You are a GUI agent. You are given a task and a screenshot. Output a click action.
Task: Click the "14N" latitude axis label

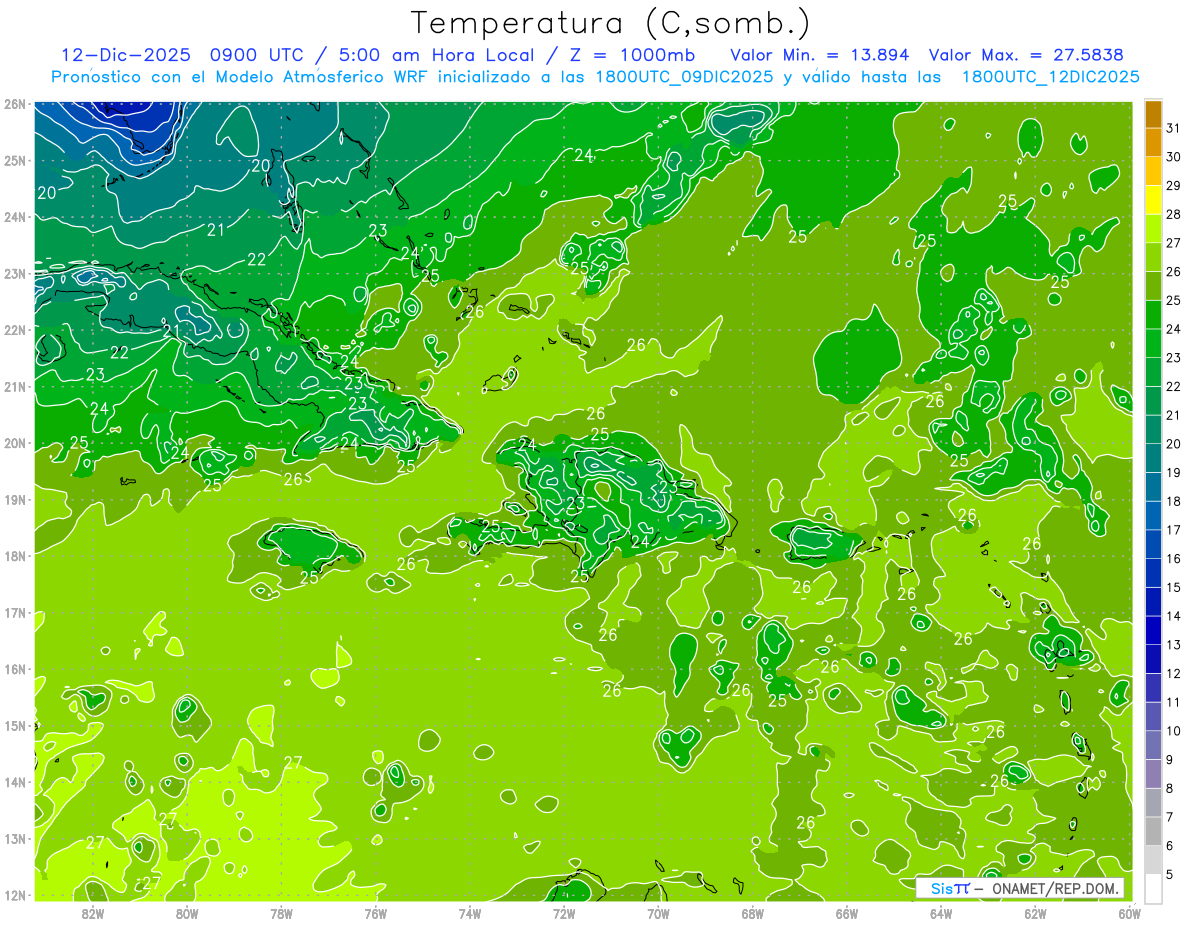coord(14,782)
